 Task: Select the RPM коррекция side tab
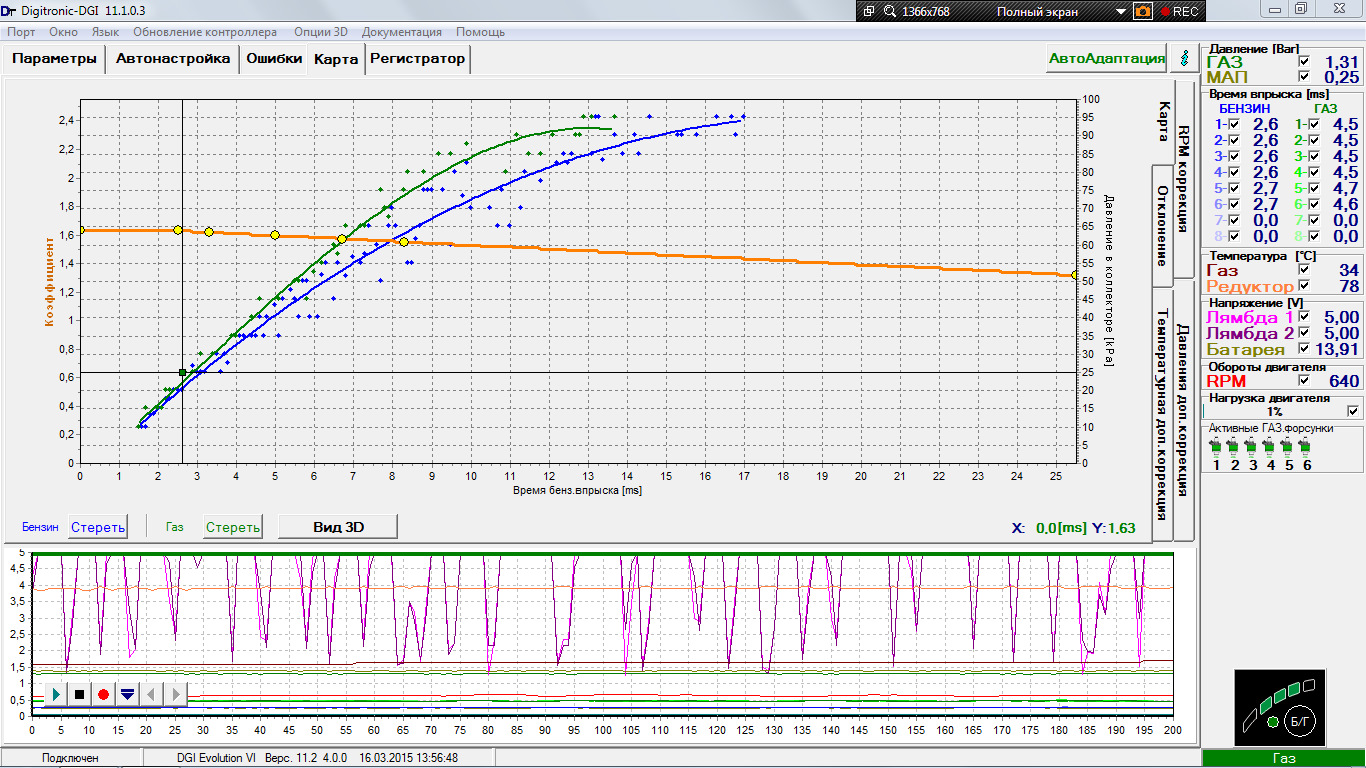1184,178
